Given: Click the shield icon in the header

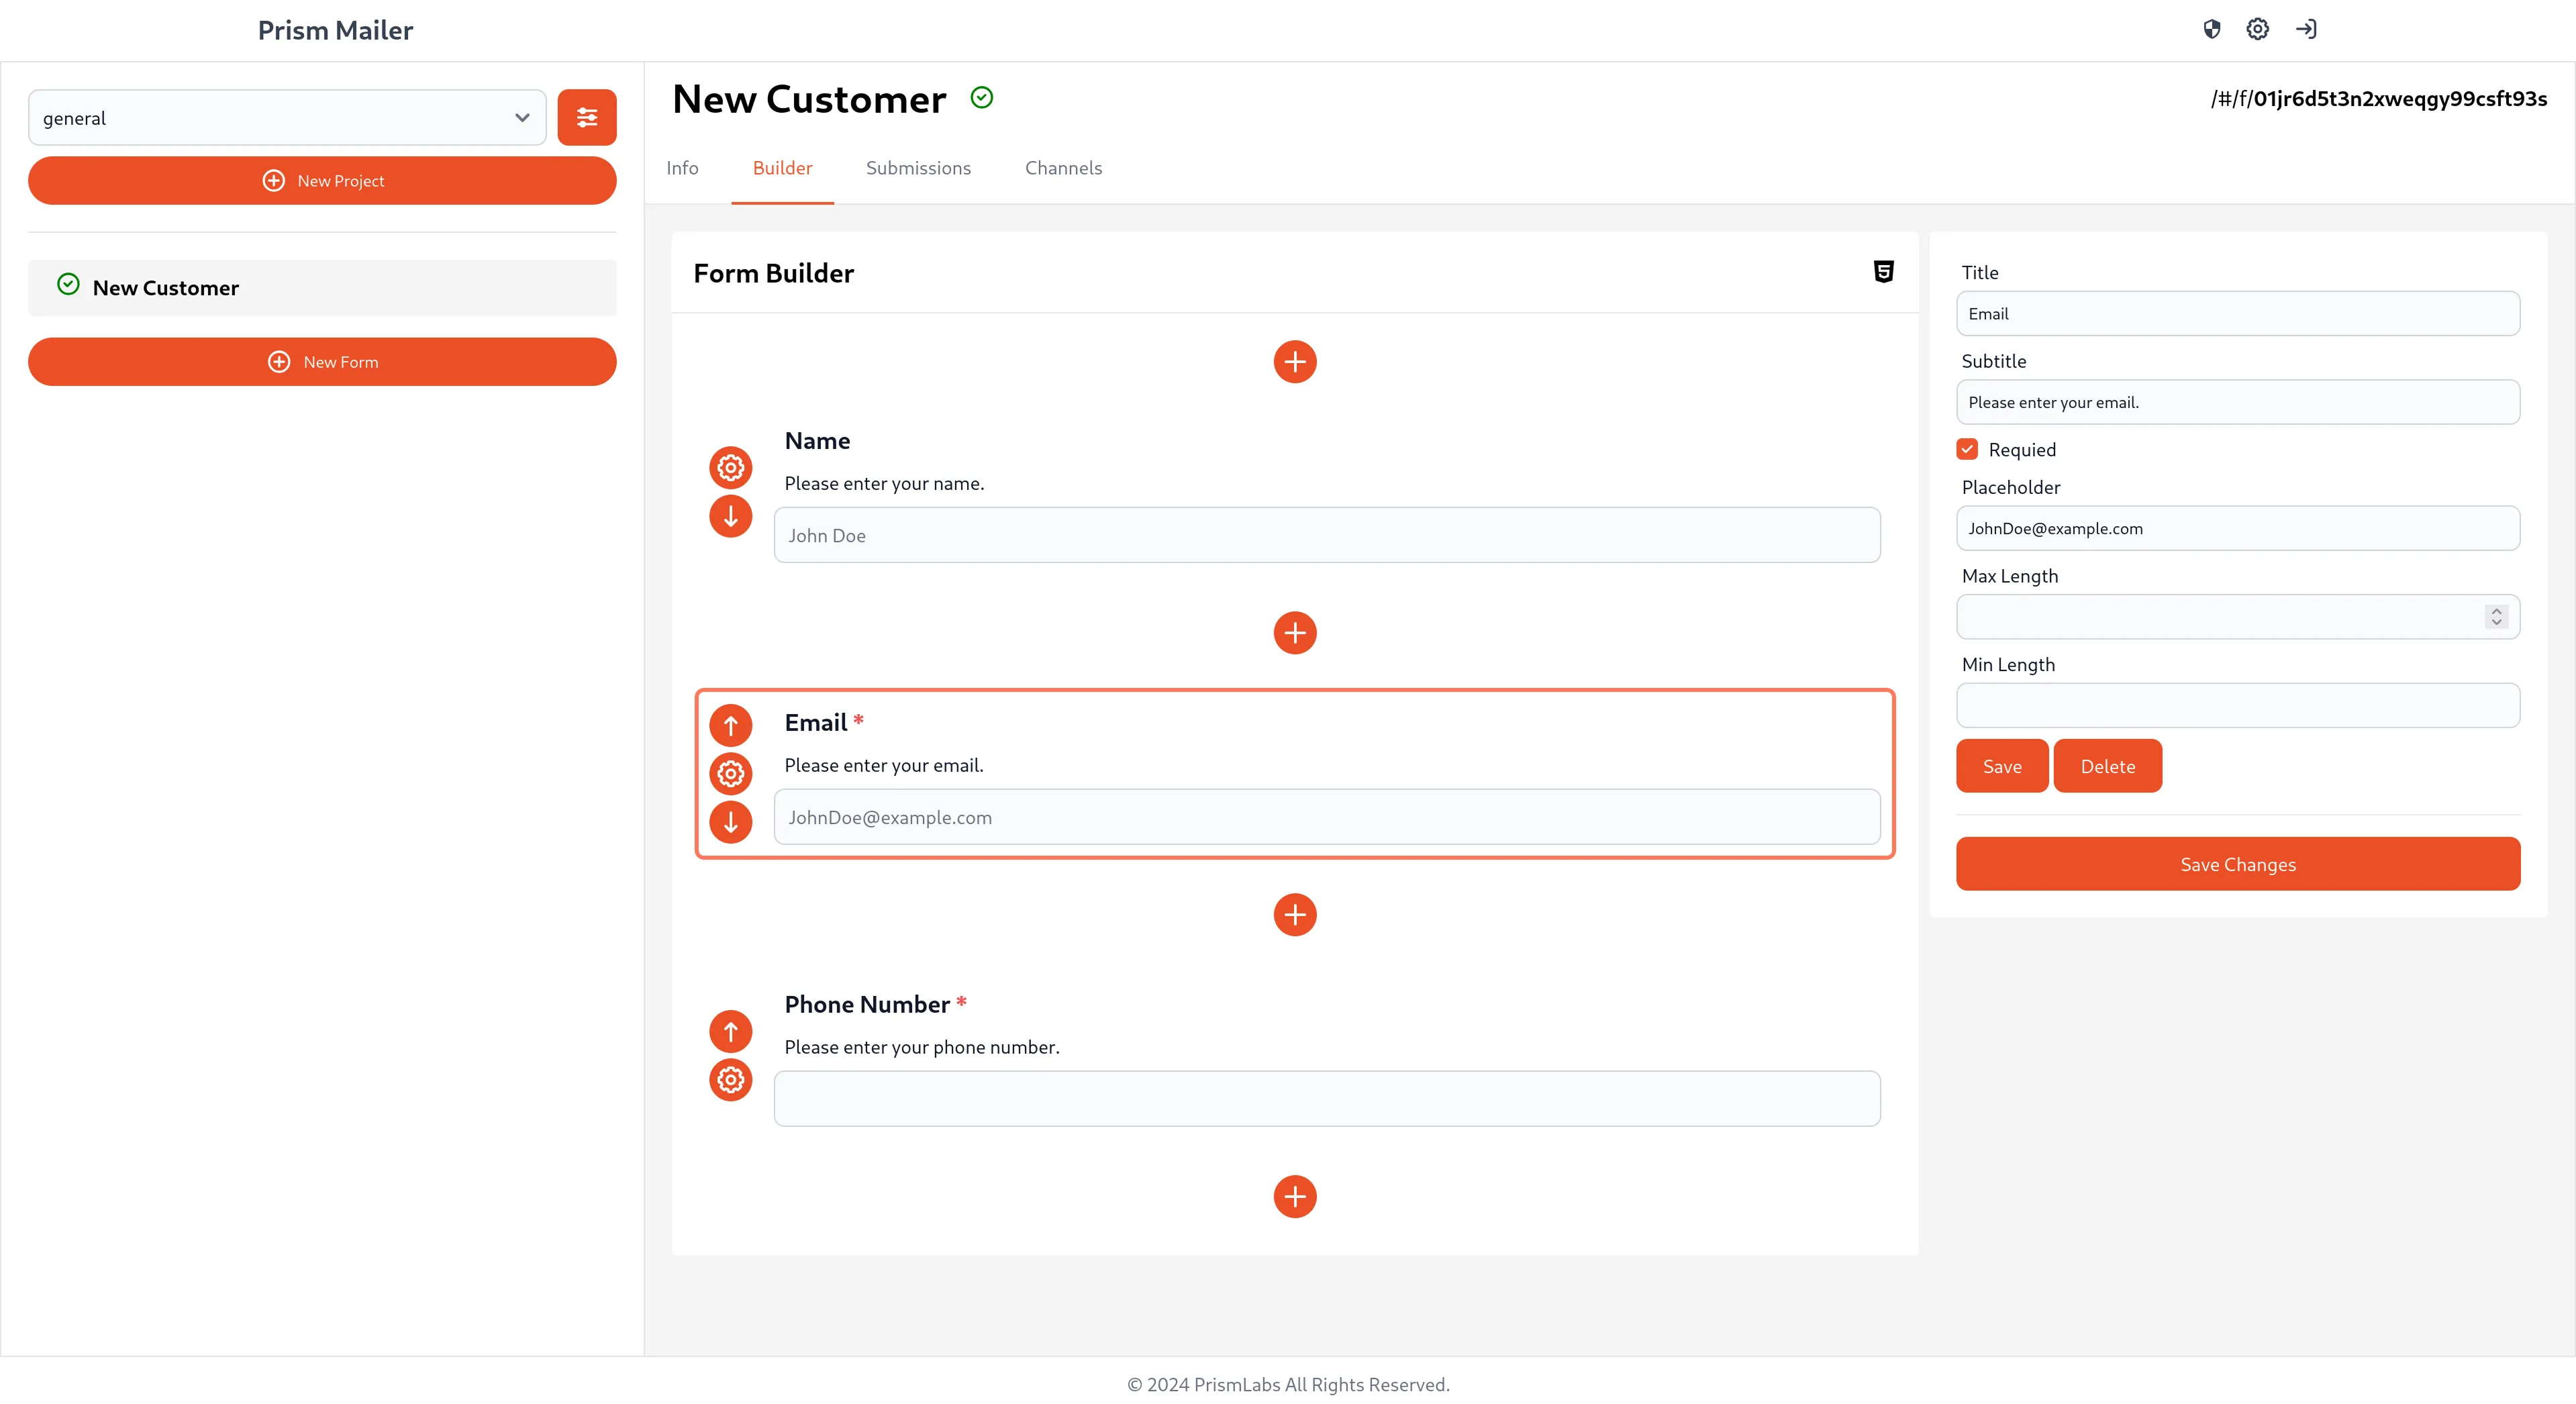Looking at the screenshot, I should pos(2212,29).
